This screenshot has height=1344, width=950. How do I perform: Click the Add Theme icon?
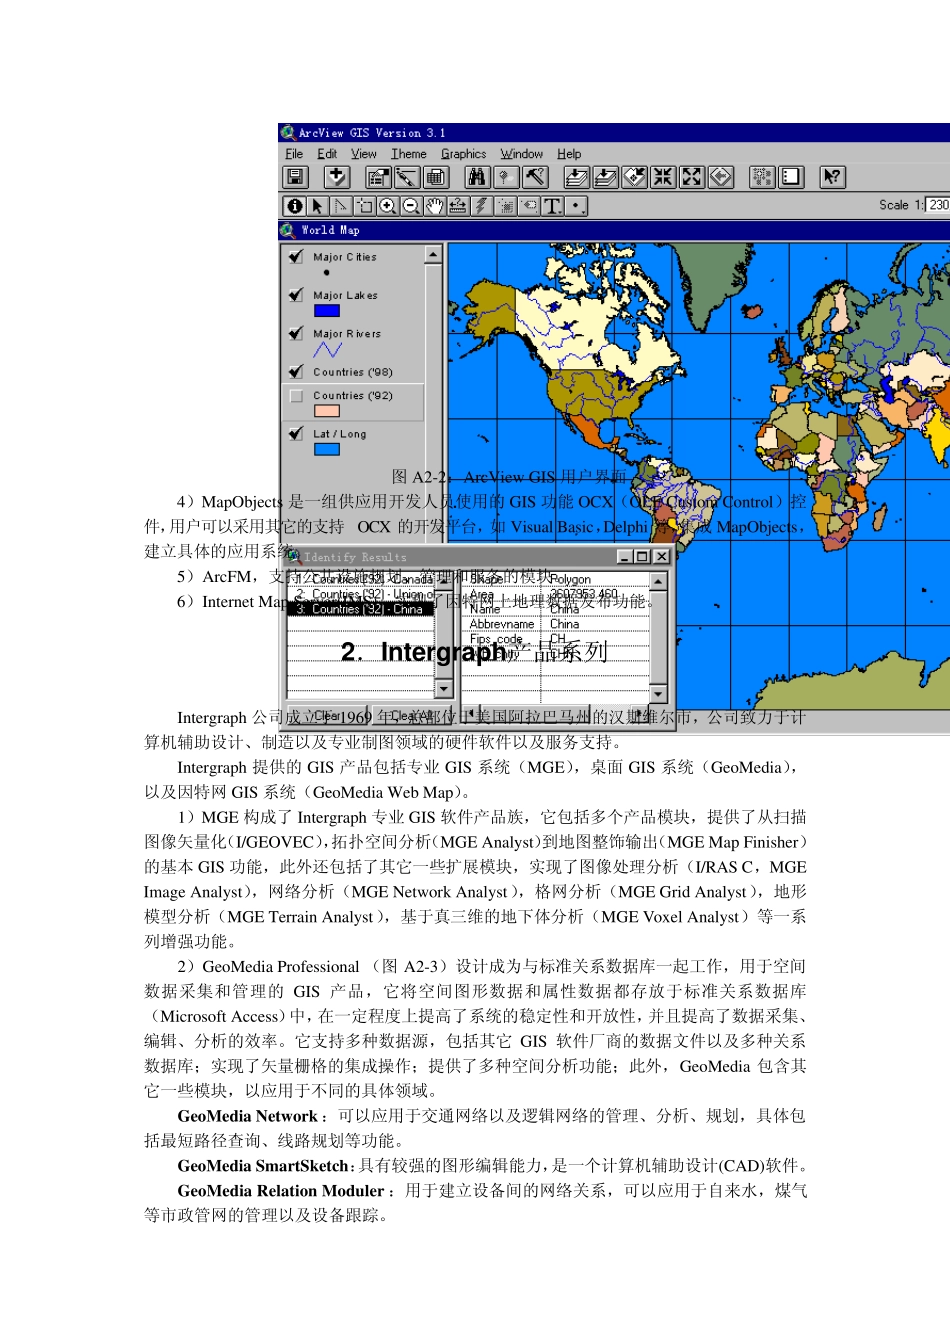(x=337, y=177)
